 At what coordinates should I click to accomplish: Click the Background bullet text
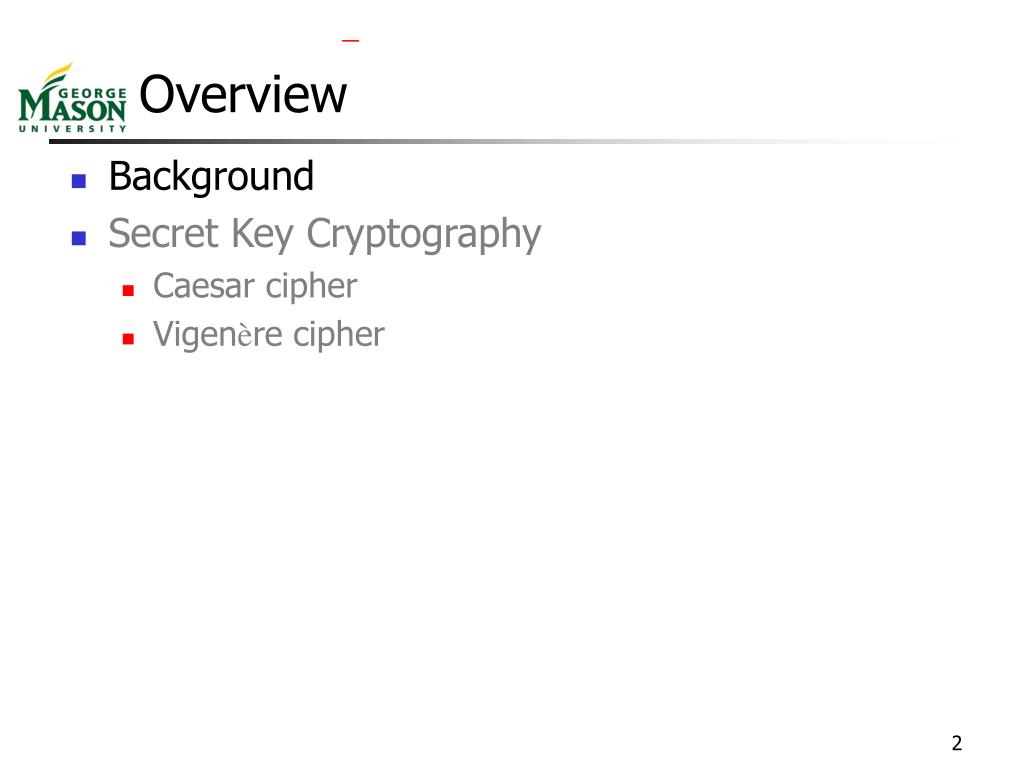(x=211, y=177)
